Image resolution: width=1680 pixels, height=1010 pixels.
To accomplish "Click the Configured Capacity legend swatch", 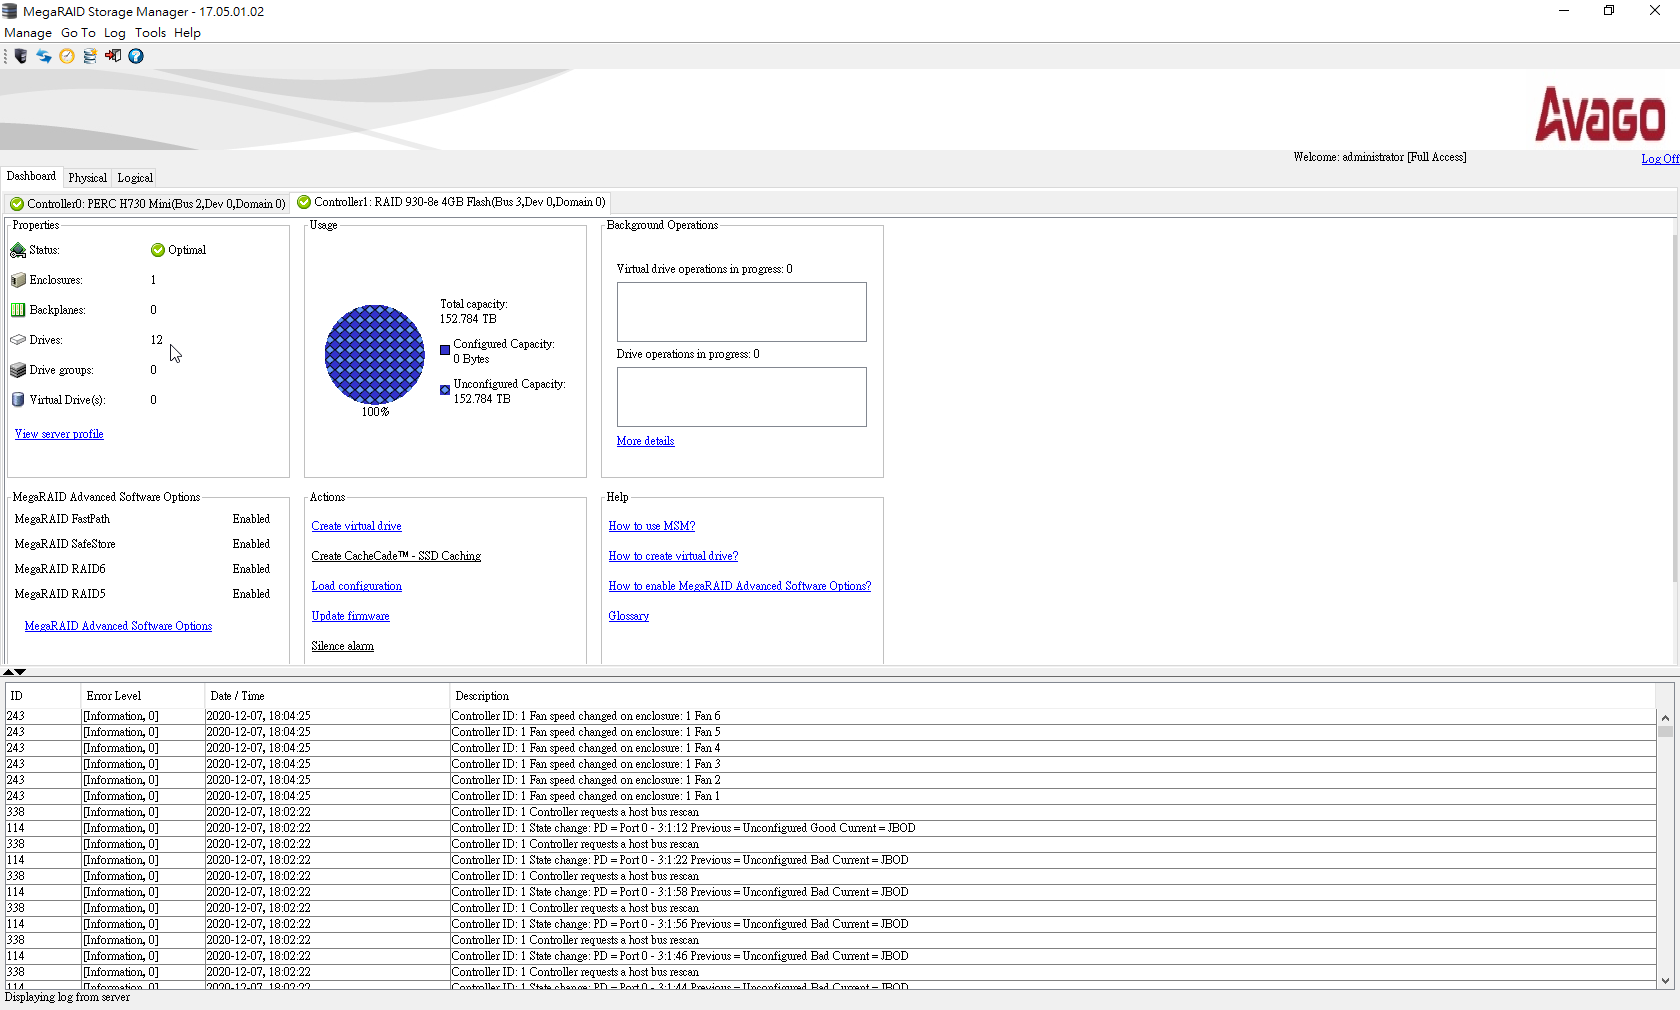I will pyautogui.click(x=445, y=350).
